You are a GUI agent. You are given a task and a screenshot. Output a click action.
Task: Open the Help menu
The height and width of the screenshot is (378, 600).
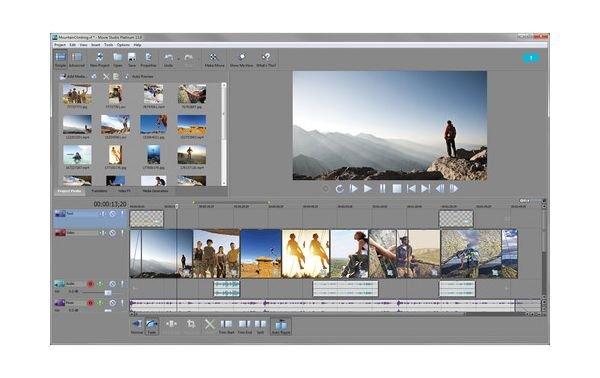[137, 45]
